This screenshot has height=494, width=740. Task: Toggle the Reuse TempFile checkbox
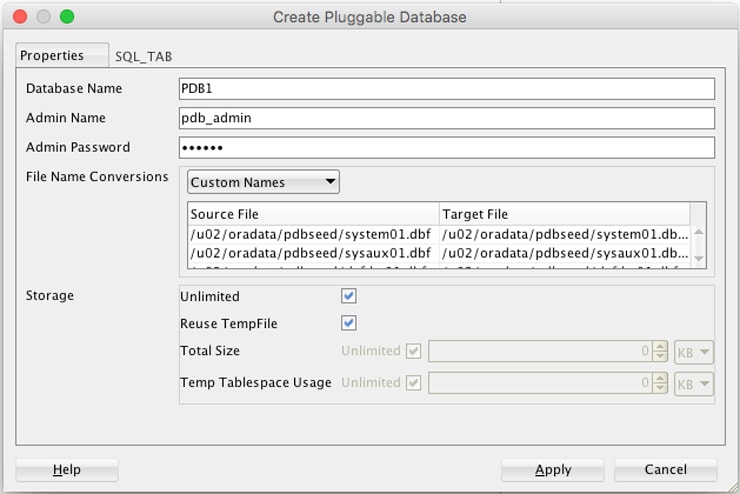(349, 323)
